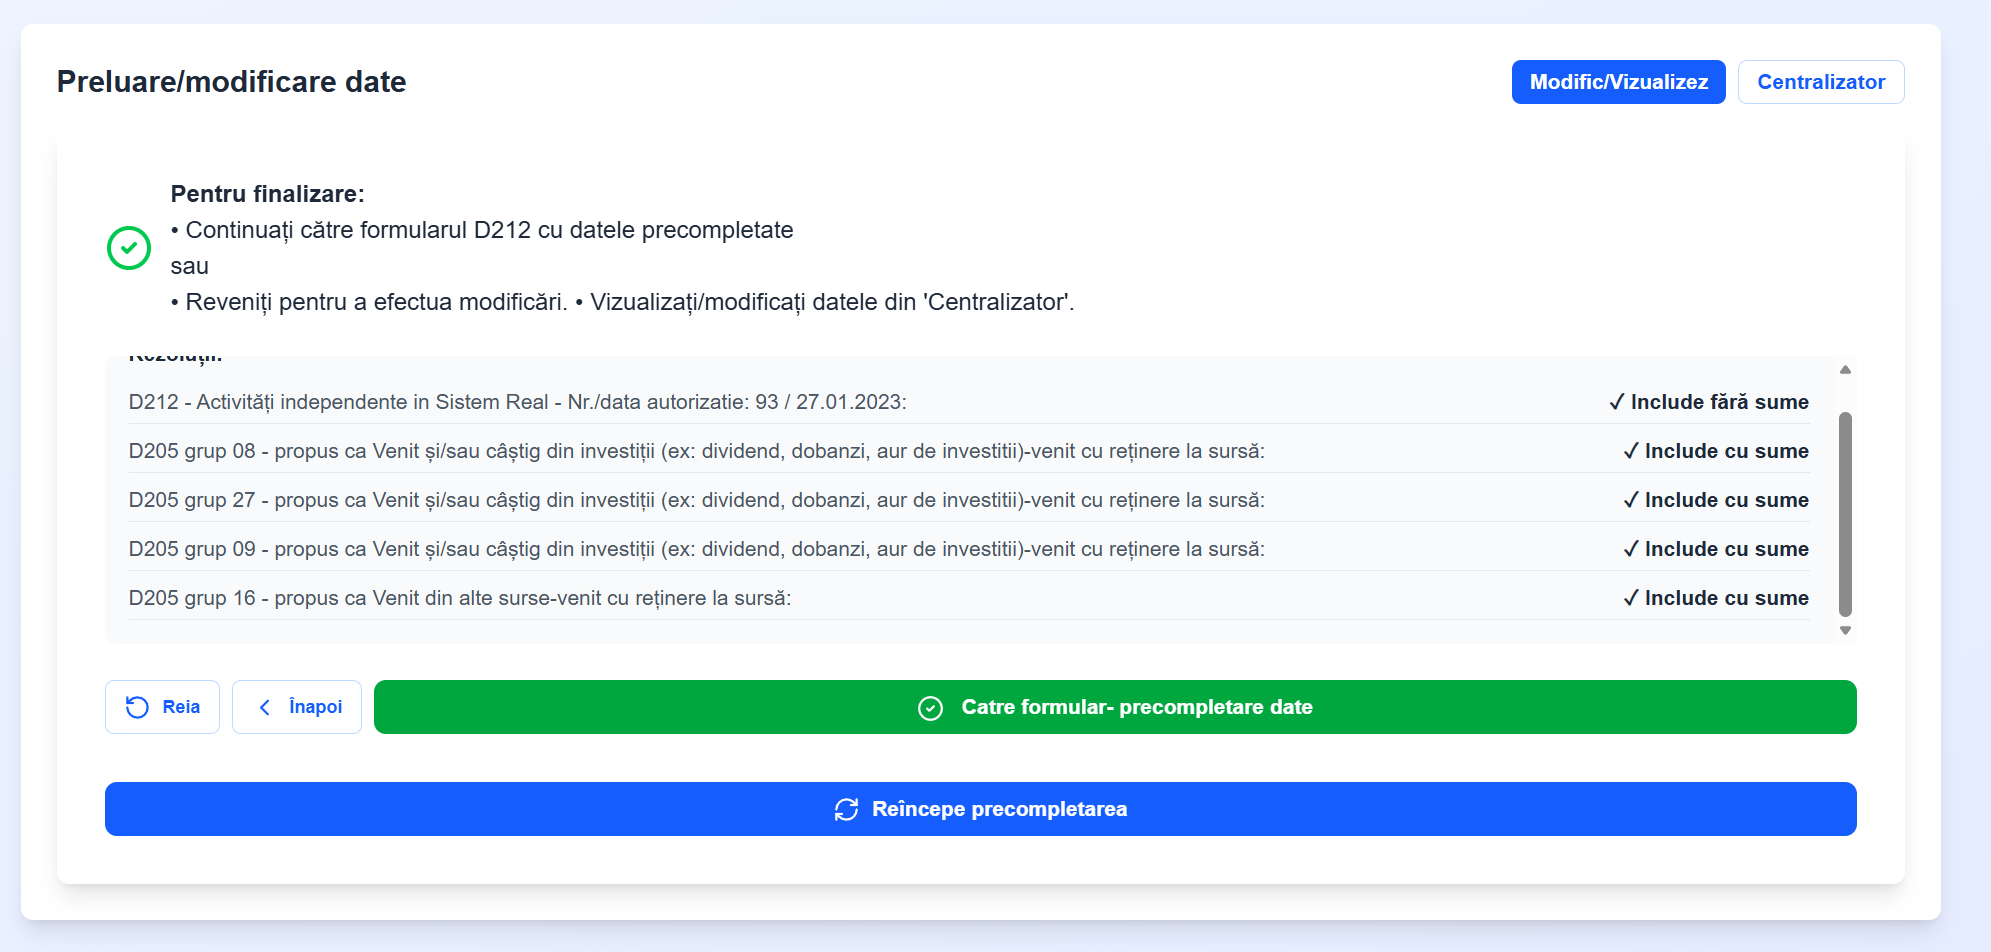
Task: Click the Reia button label
Action: [181, 707]
